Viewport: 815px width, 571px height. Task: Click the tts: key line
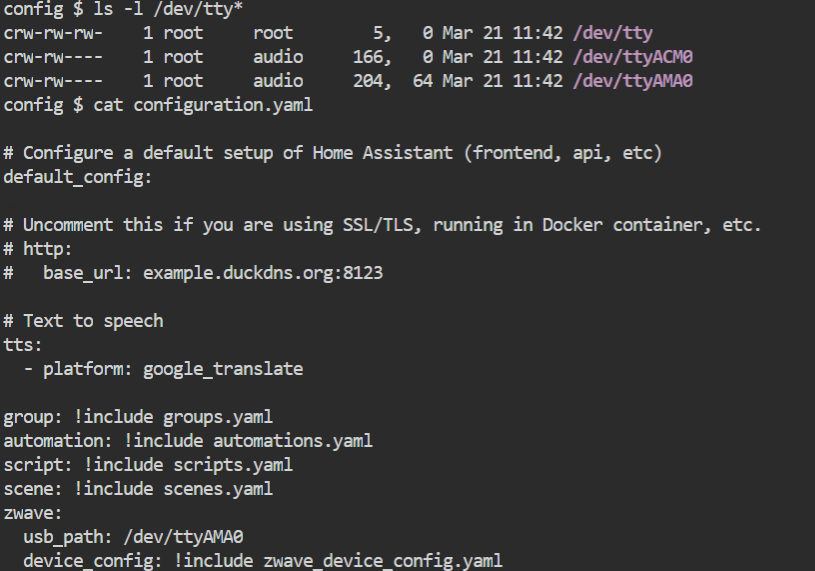click(23, 345)
